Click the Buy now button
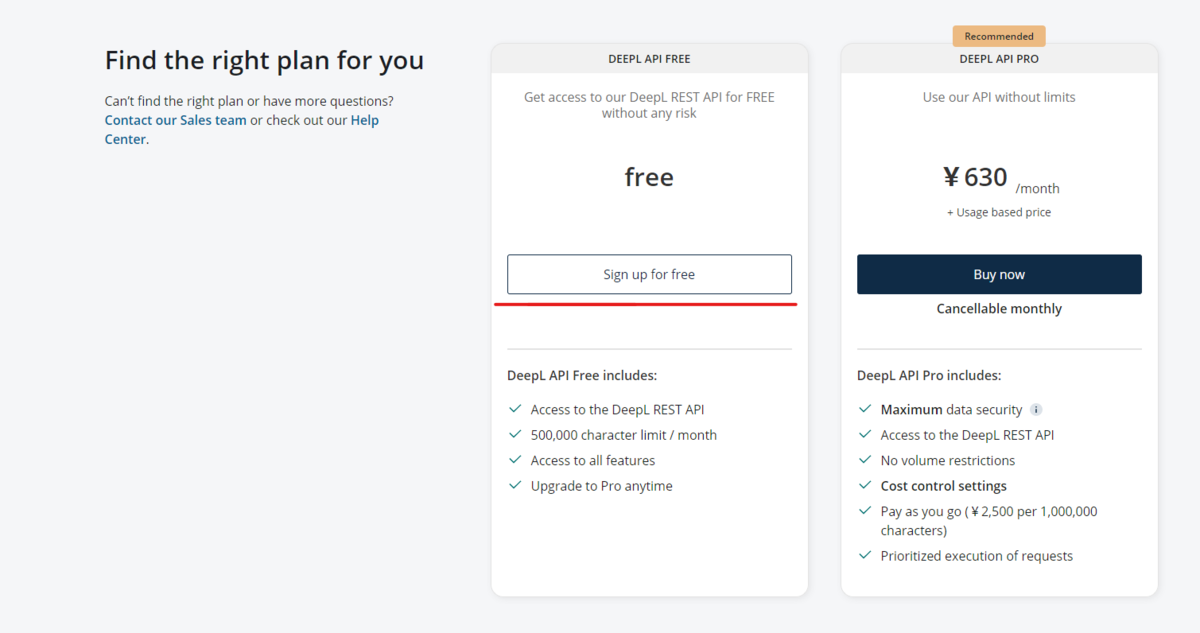 pyautogui.click(x=999, y=274)
